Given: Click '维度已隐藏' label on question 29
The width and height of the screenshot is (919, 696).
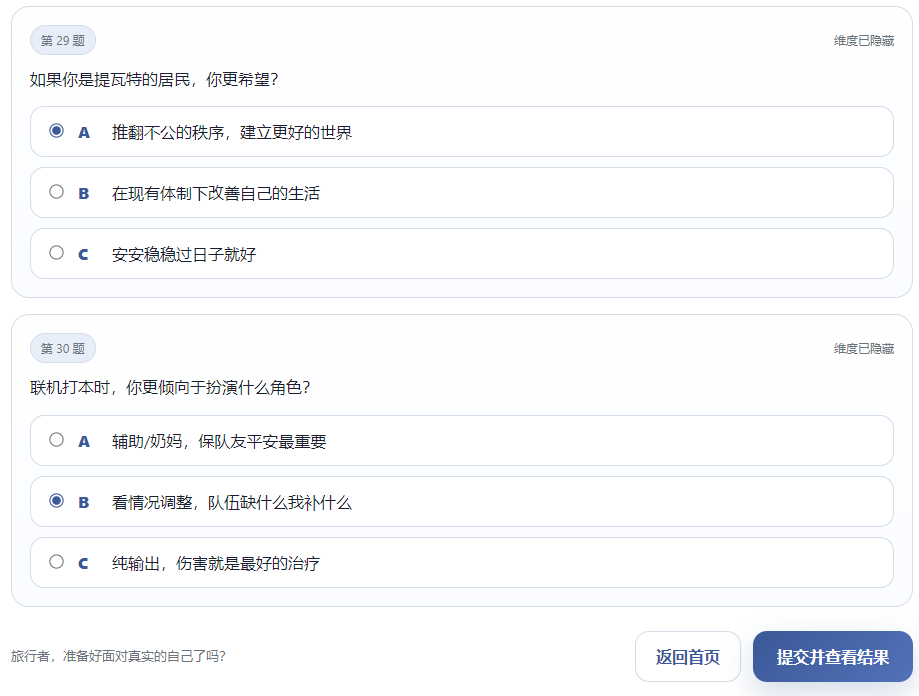Looking at the screenshot, I should [864, 41].
